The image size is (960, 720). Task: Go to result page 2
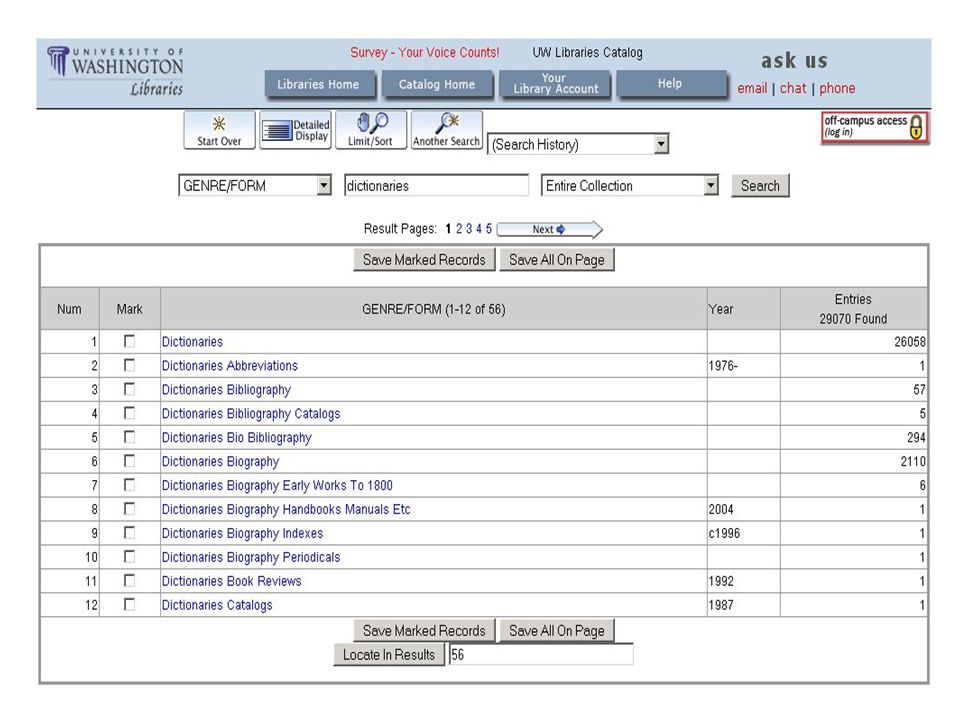click(x=459, y=229)
